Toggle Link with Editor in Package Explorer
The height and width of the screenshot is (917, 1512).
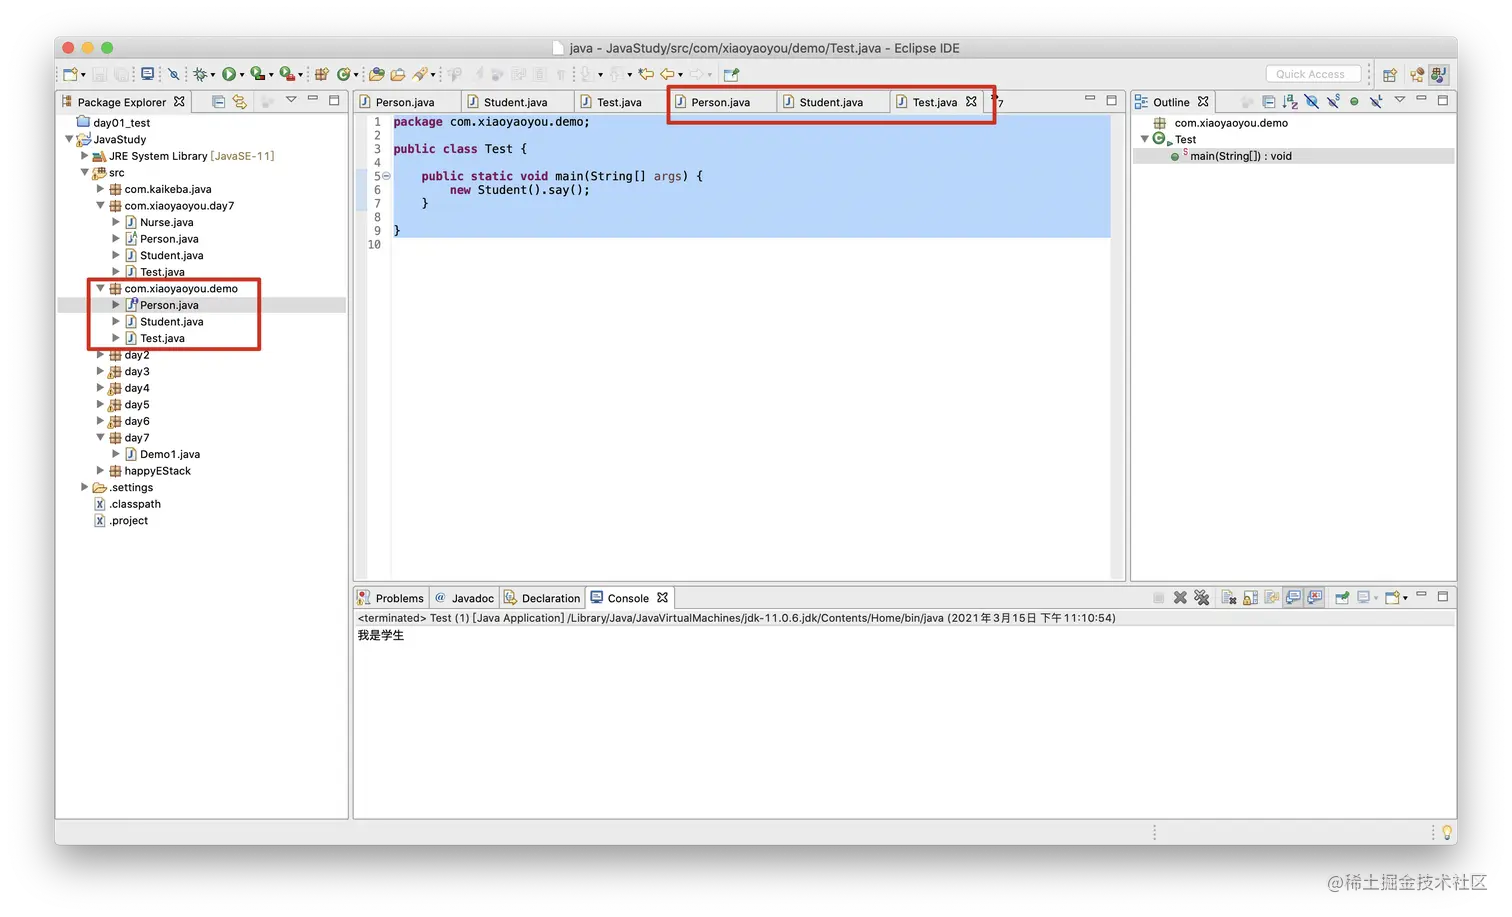240,101
